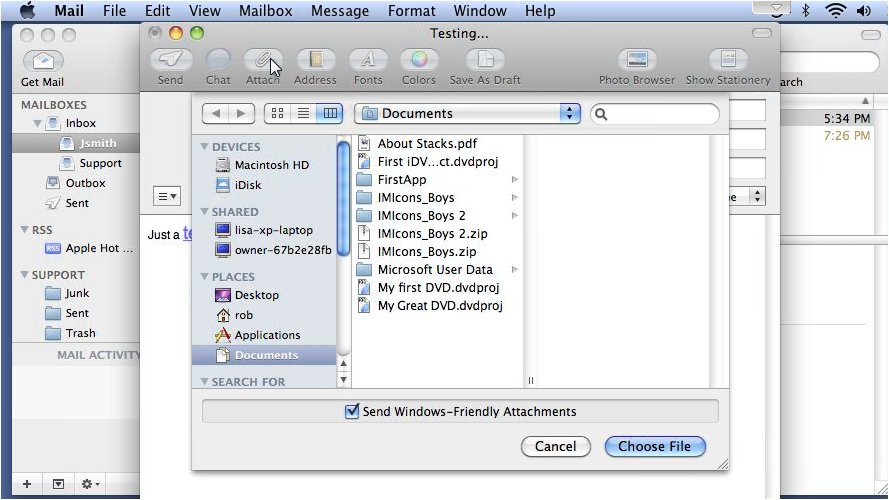Toggle the mail activity panel button
This screenshot has width=889, height=500.
[x=58, y=484]
